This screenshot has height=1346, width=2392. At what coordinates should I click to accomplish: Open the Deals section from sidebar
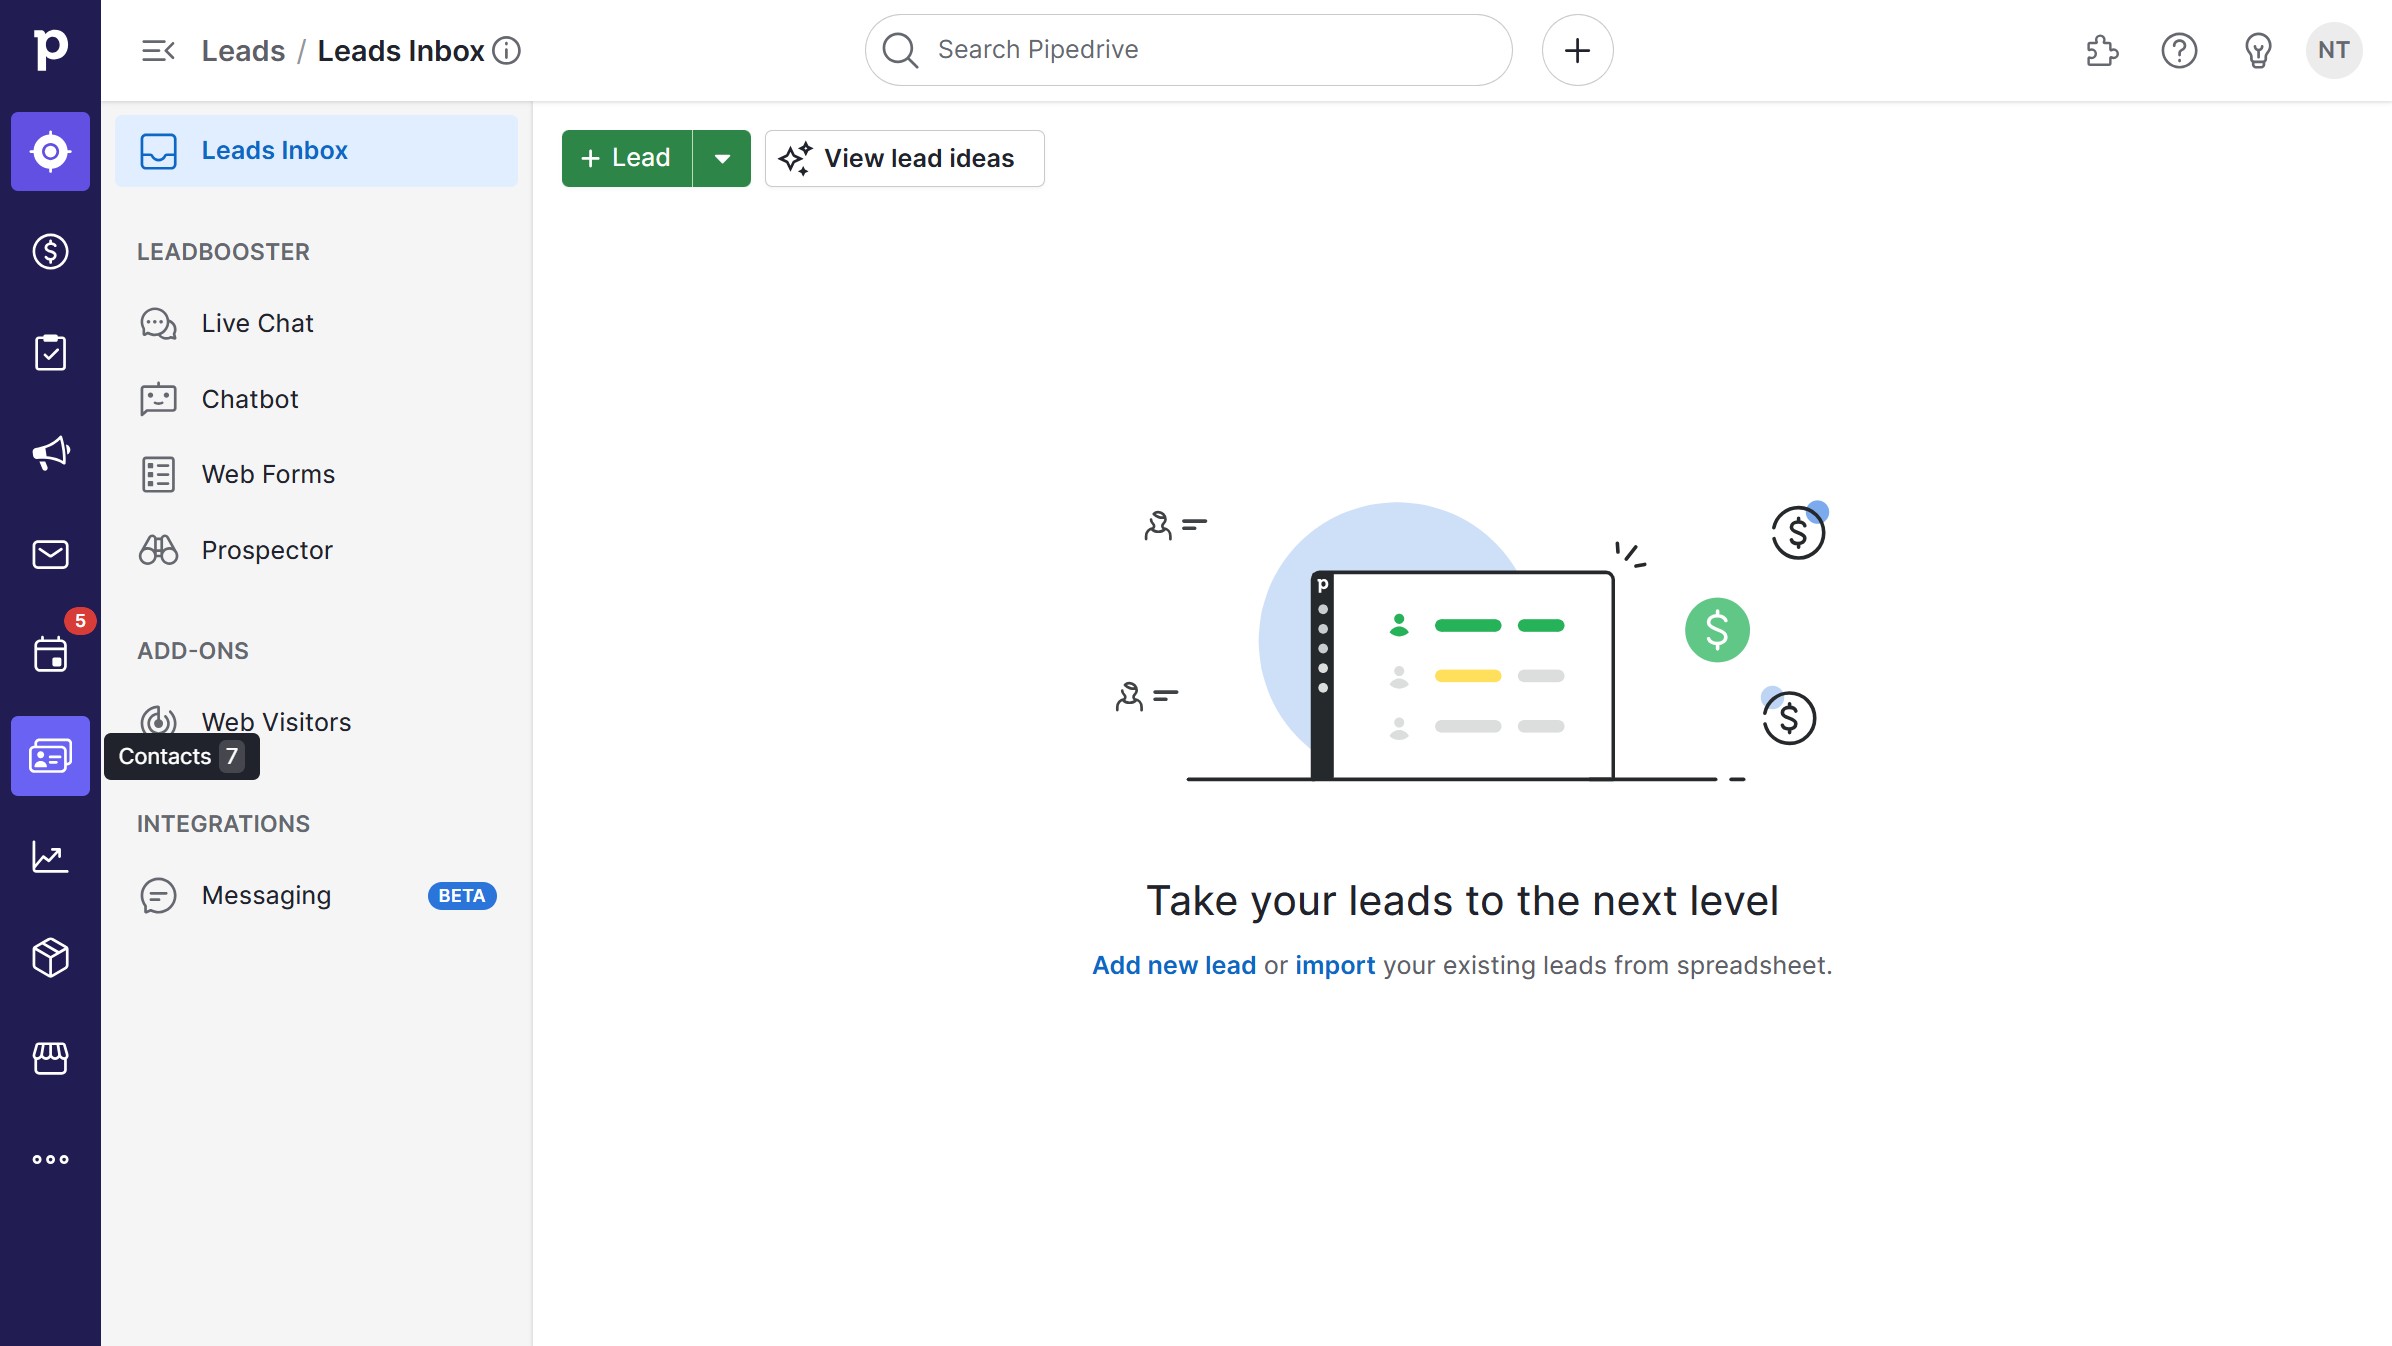click(x=50, y=252)
